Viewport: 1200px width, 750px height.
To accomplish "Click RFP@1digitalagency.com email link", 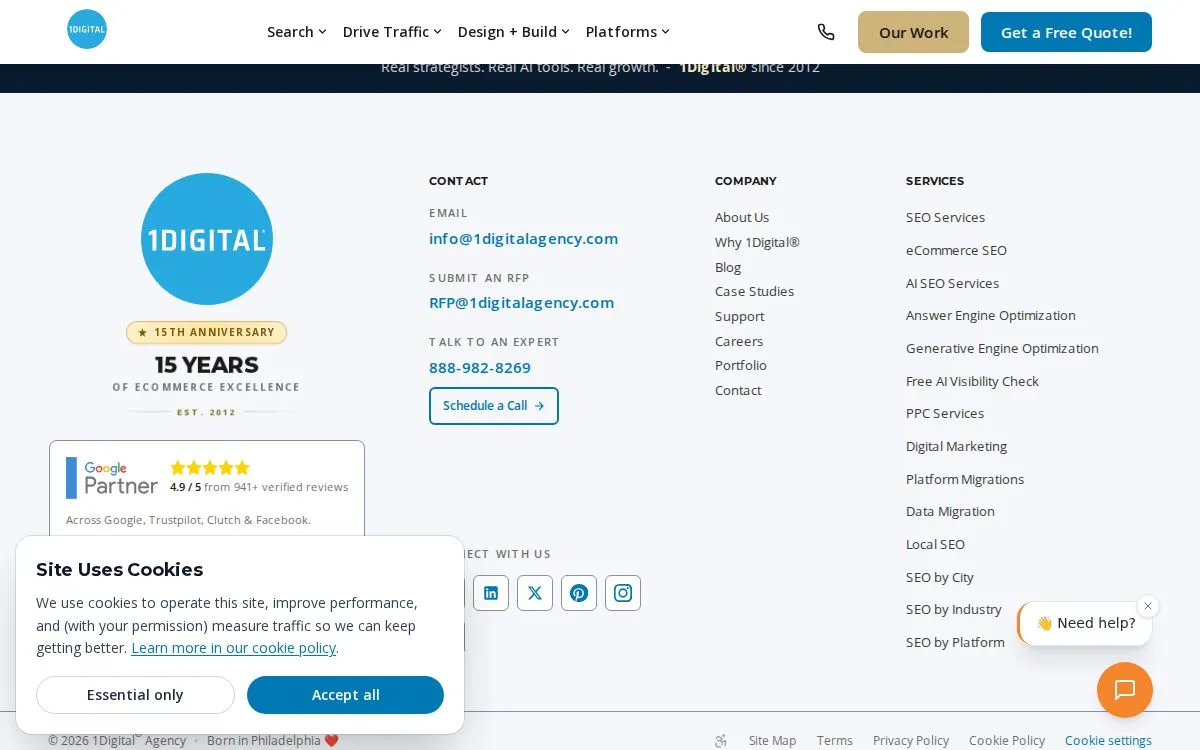I will click(x=522, y=303).
